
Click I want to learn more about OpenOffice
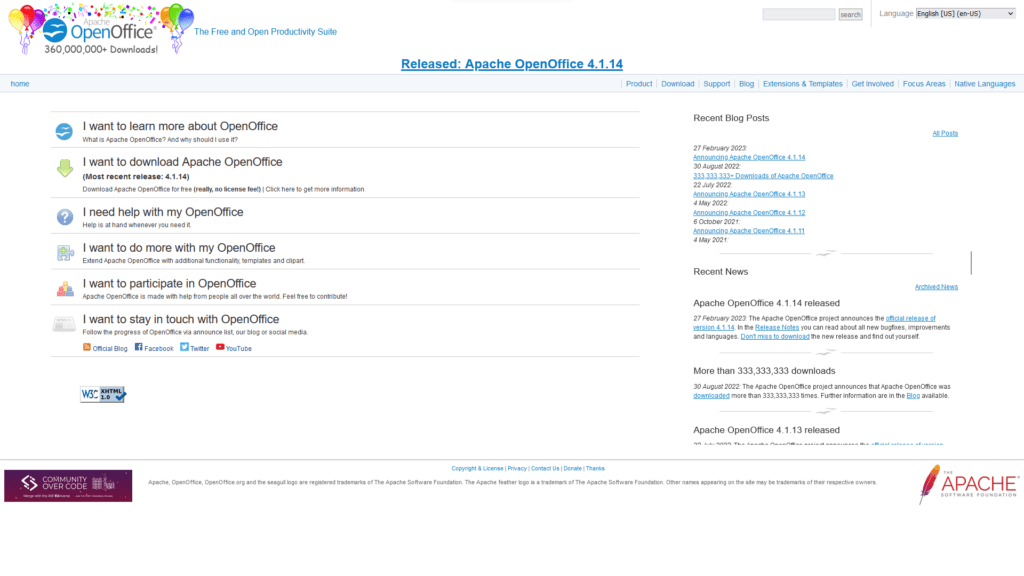180,126
